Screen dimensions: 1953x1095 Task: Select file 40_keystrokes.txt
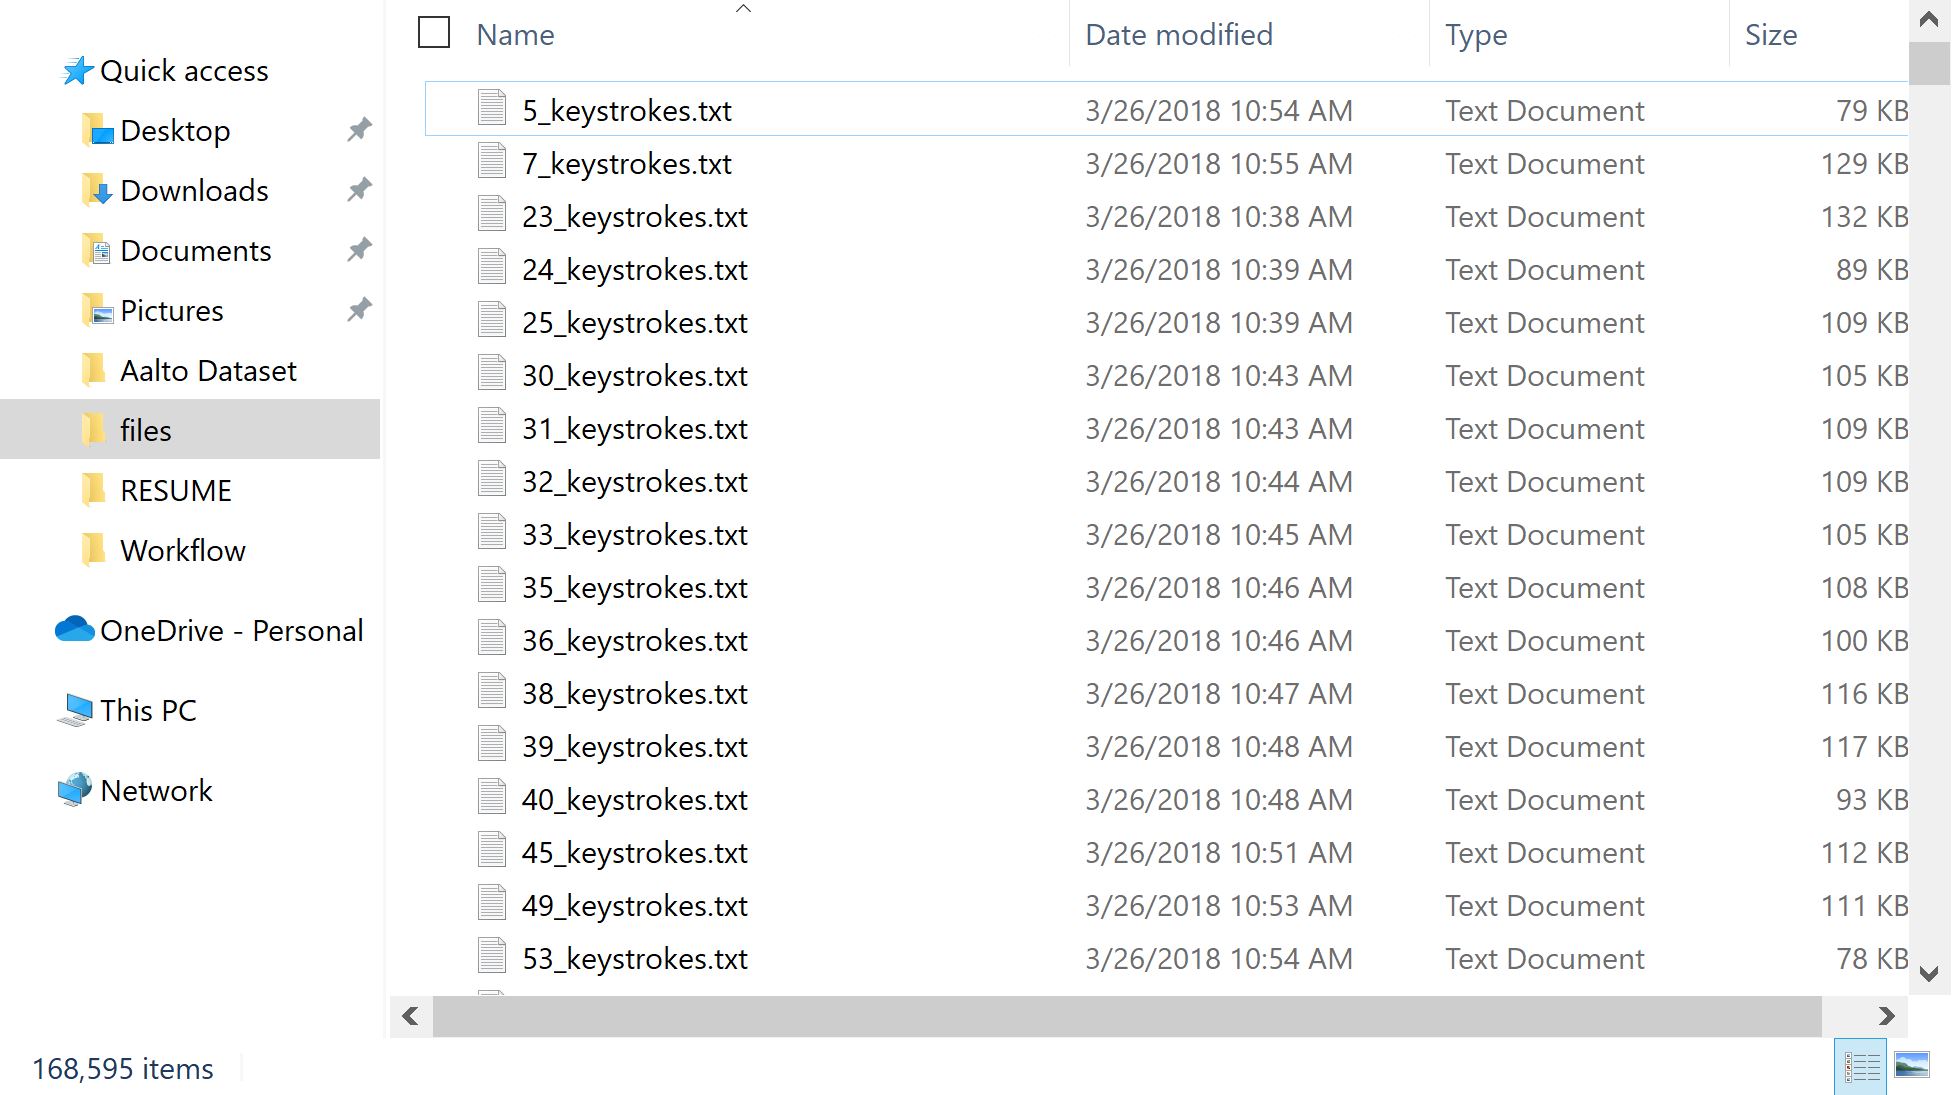[634, 800]
